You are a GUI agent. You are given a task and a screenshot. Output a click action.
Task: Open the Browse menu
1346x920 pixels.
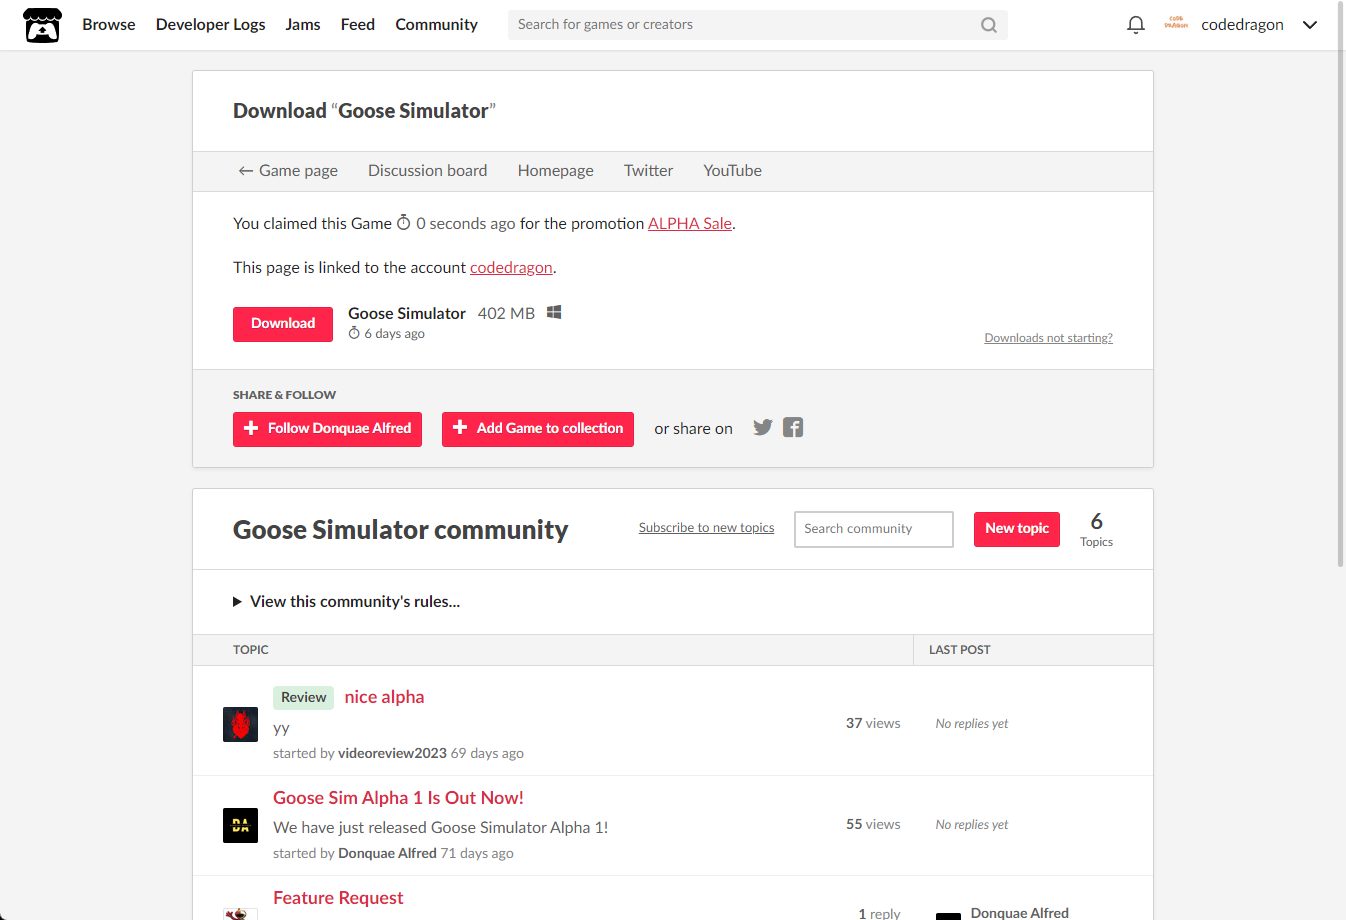[109, 25]
